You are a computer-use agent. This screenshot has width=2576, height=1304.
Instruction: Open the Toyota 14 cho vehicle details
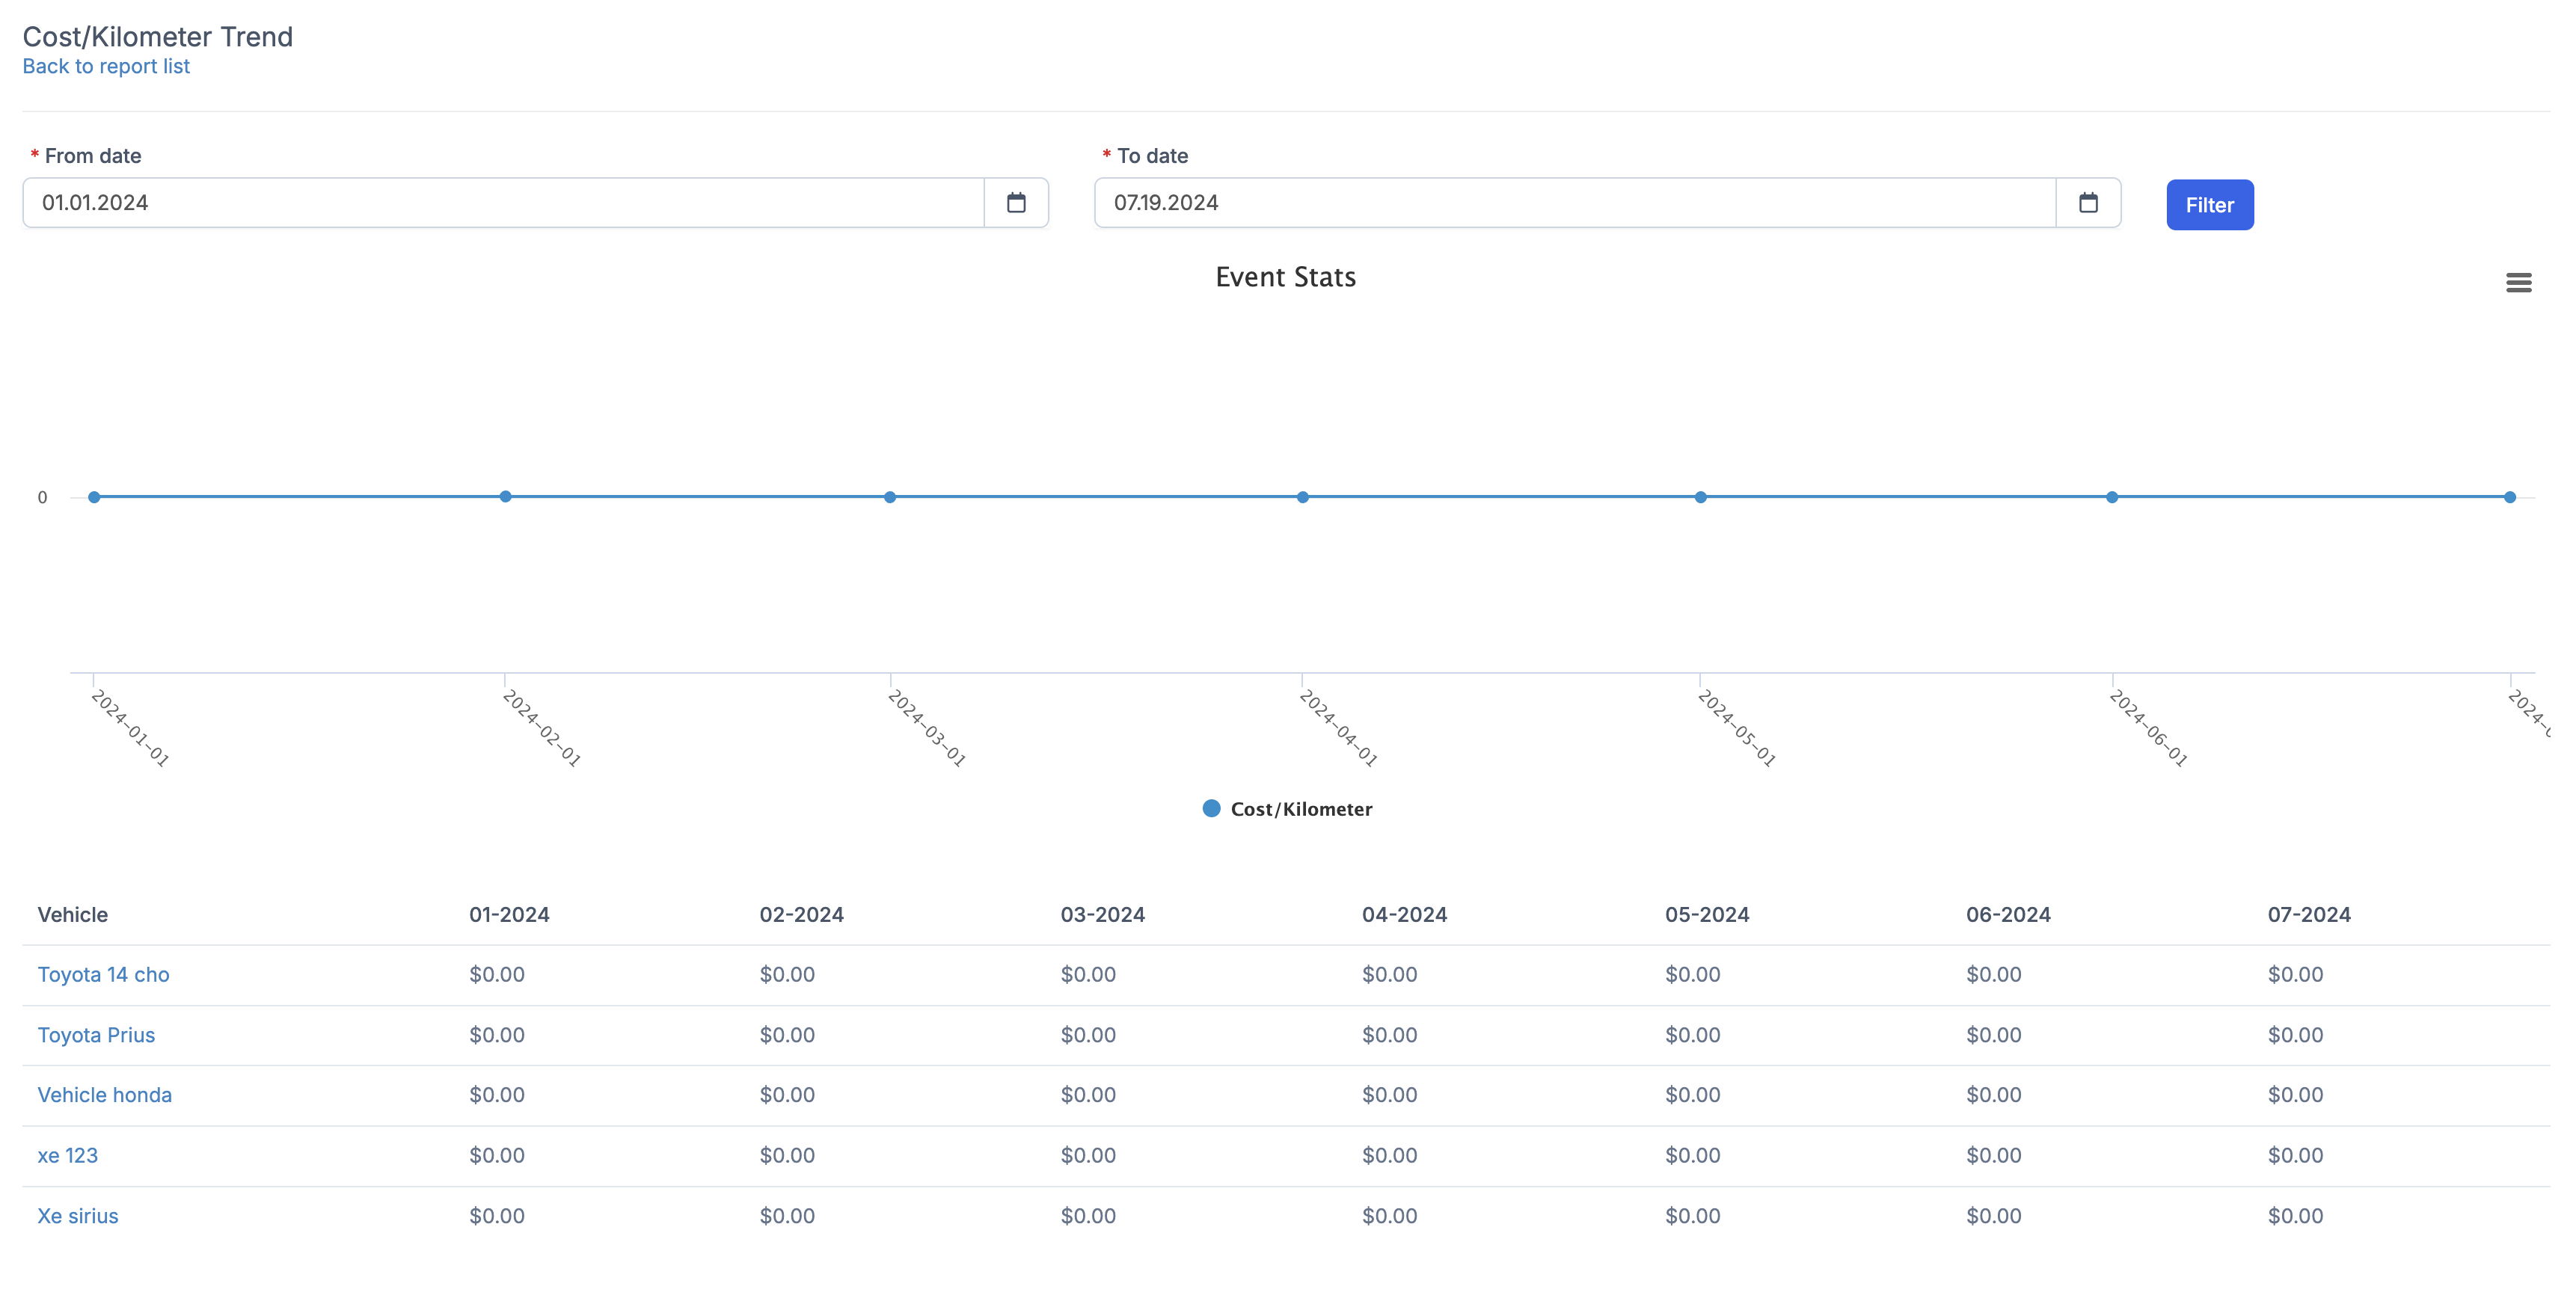[103, 974]
